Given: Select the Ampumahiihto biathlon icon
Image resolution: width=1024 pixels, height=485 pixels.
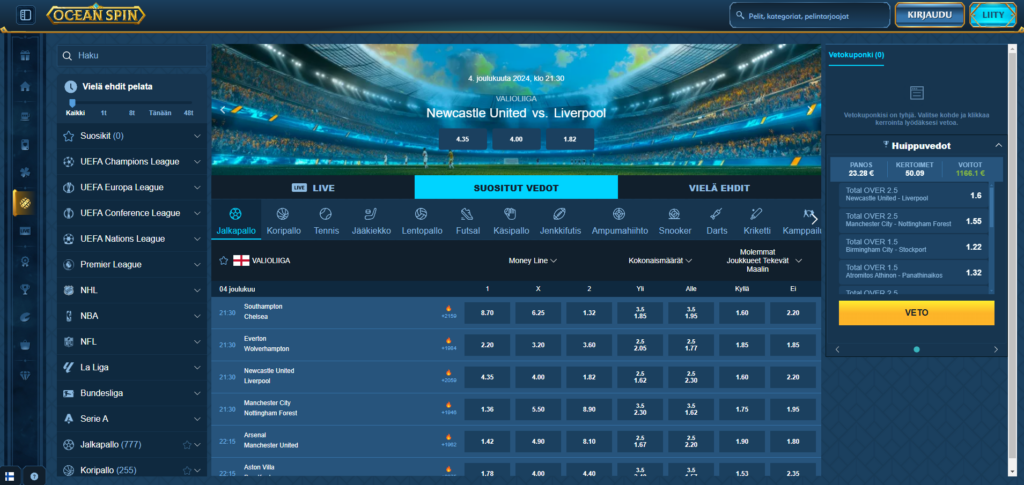Looking at the screenshot, I should point(619,221).
